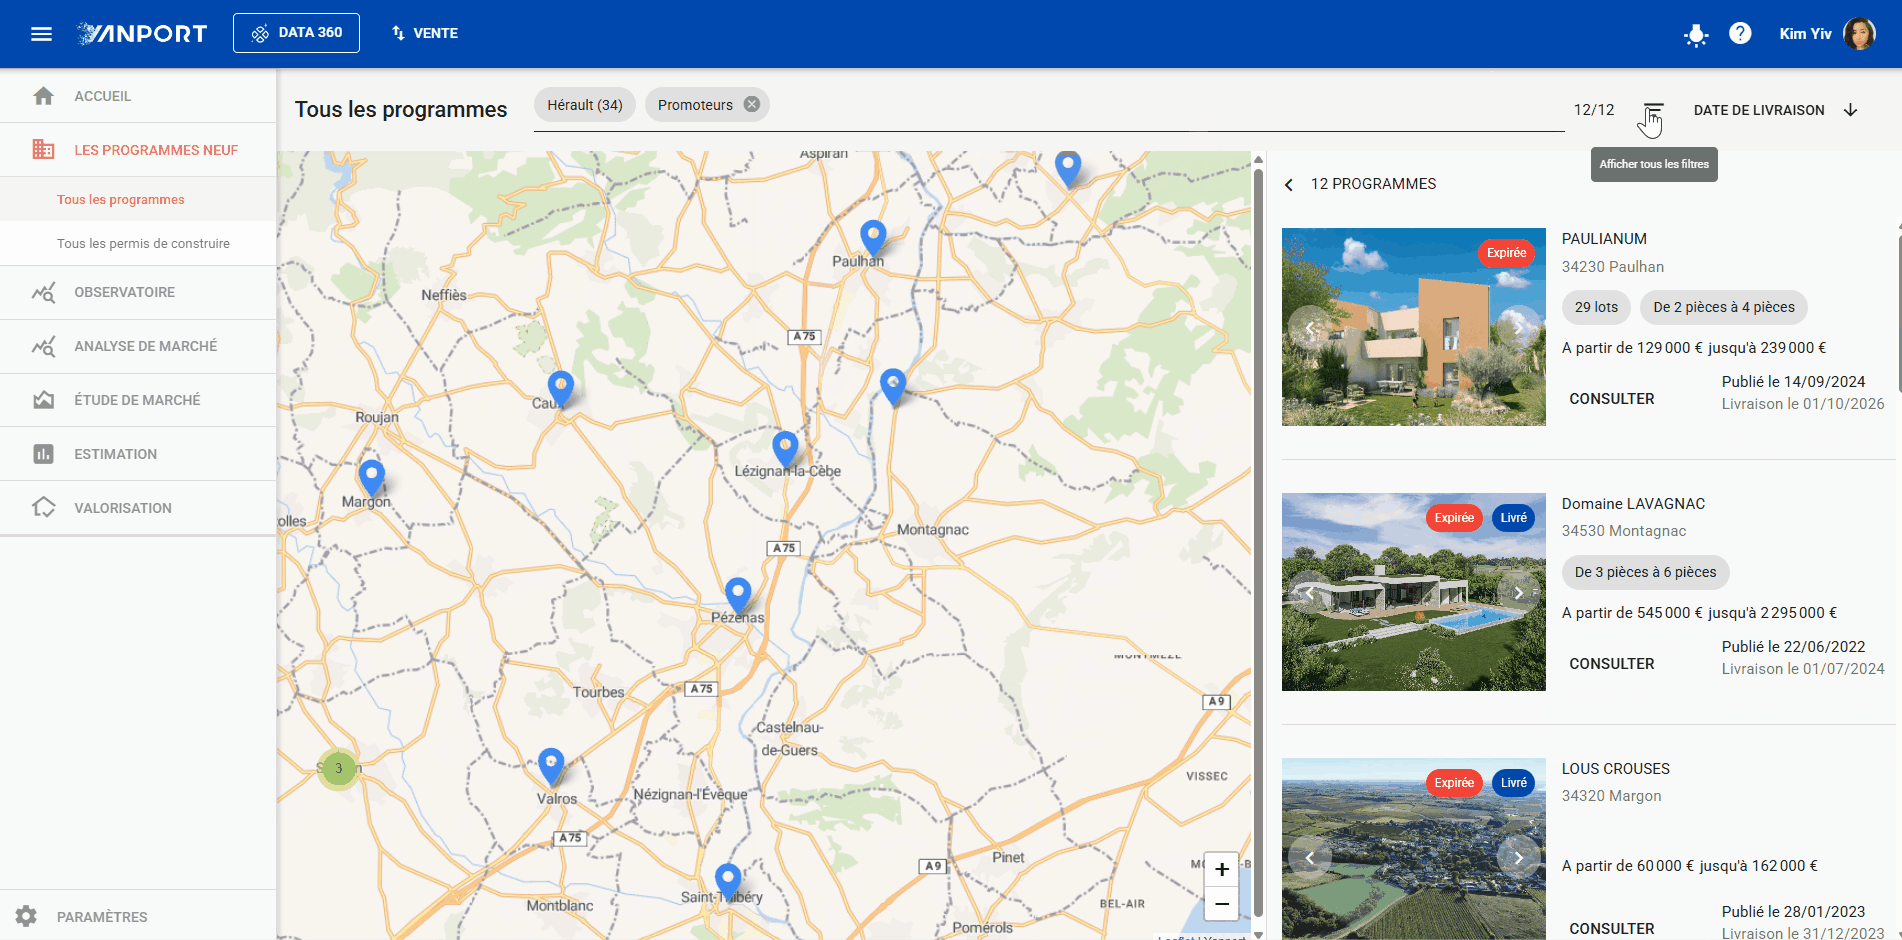Click the map panel vertical scrollbar
Screen dimensions: 1902x940
click(x=1259, y=545)
